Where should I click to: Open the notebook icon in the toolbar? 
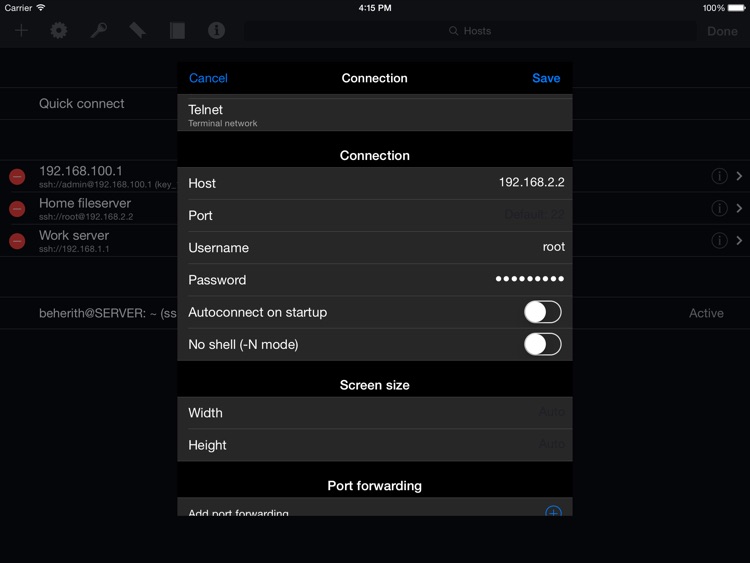pyautogui.click(x=177, y=31)
